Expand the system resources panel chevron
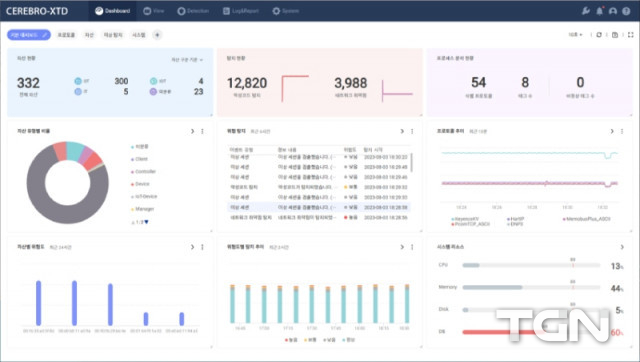This screenshot has width=640, height=362. 622,247
